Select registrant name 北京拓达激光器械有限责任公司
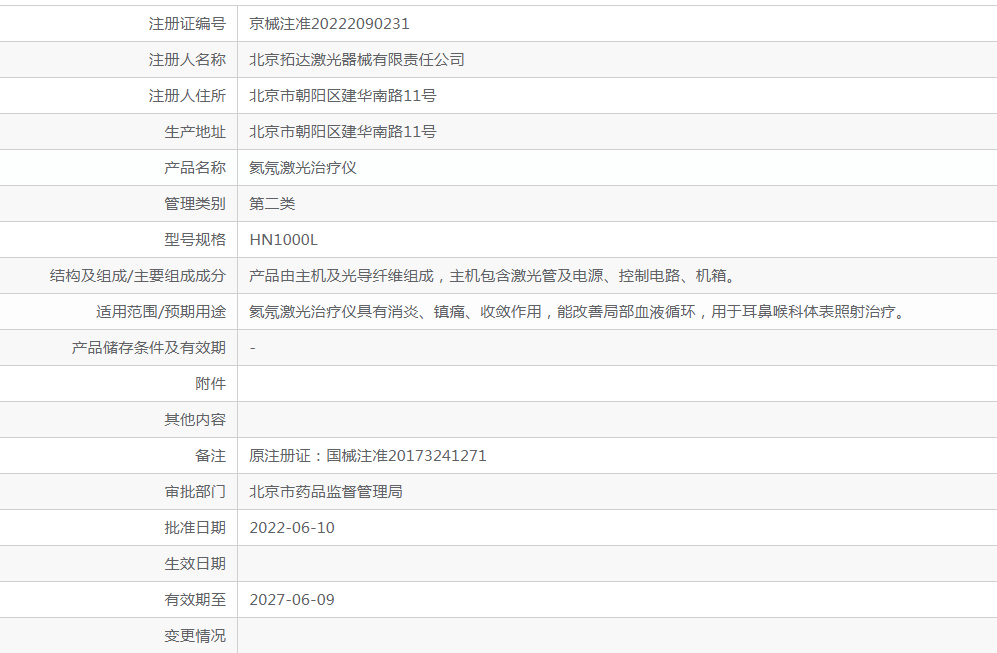The width and height of the screenshot is (997, 653). coord(357,60)
